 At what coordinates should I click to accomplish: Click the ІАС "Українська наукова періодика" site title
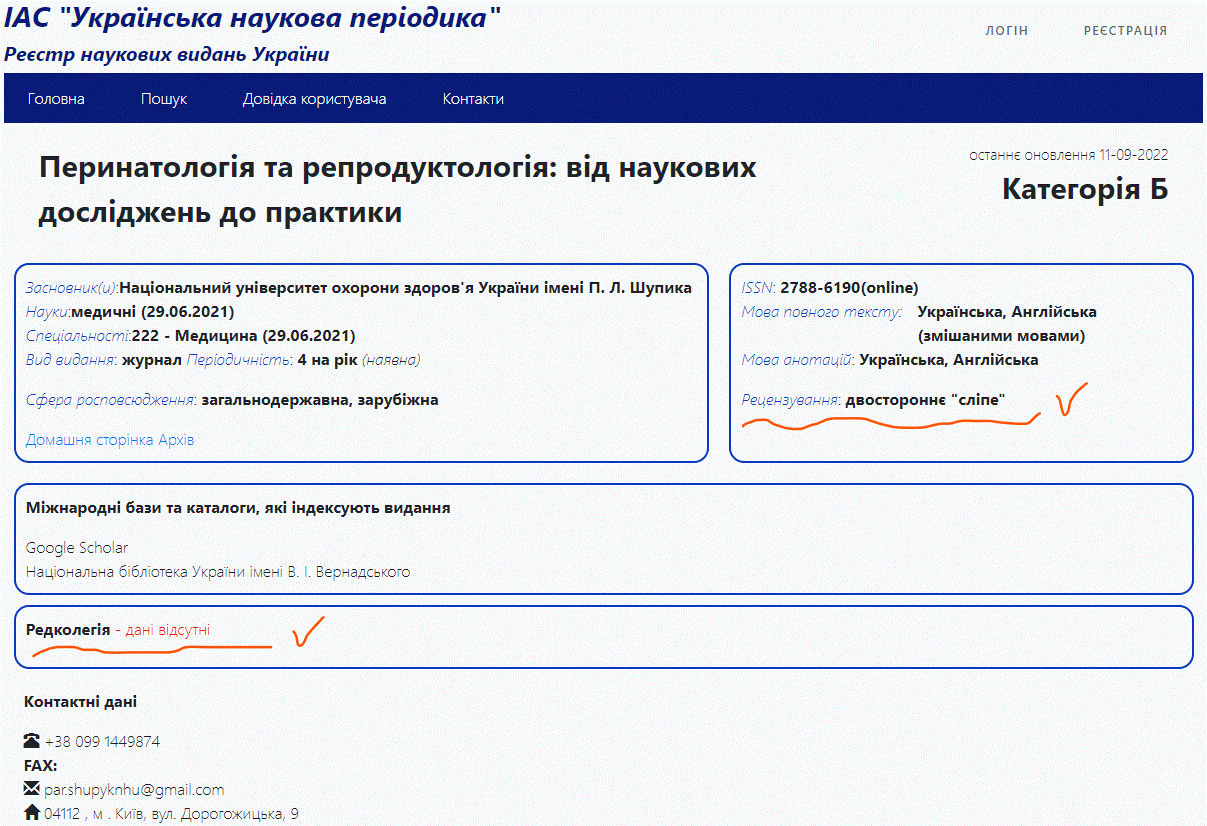253,17
